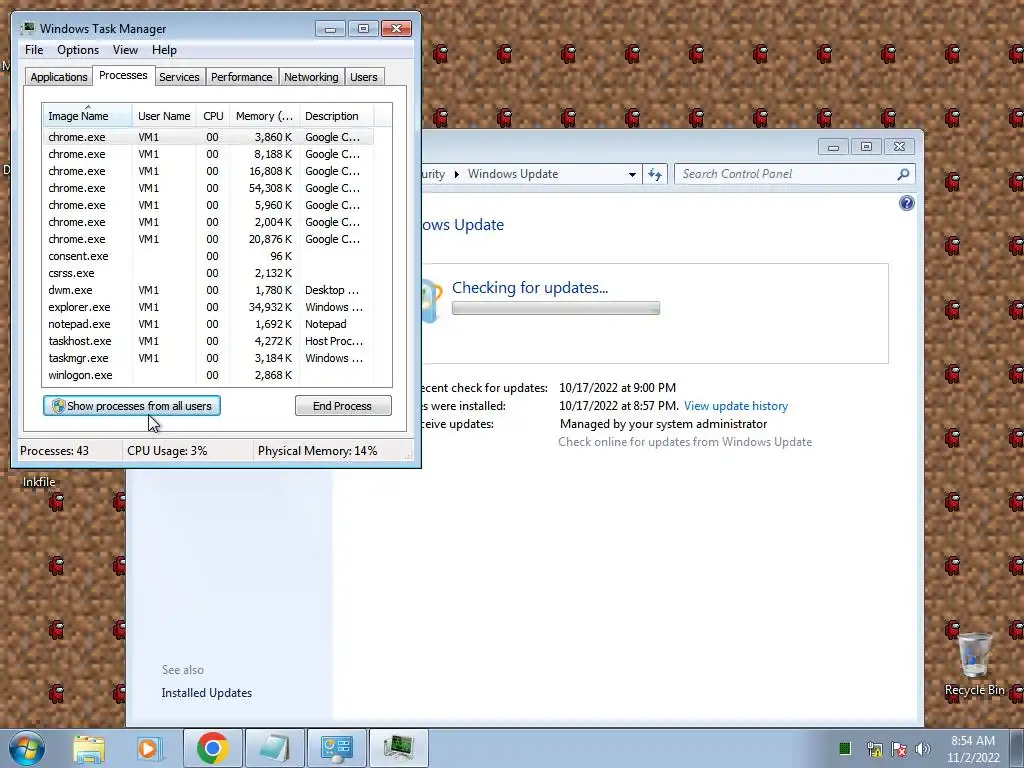Click the Checking for updates progress bar
Image resolution: width=1024 pixels, height=768 pixels.
556,308
